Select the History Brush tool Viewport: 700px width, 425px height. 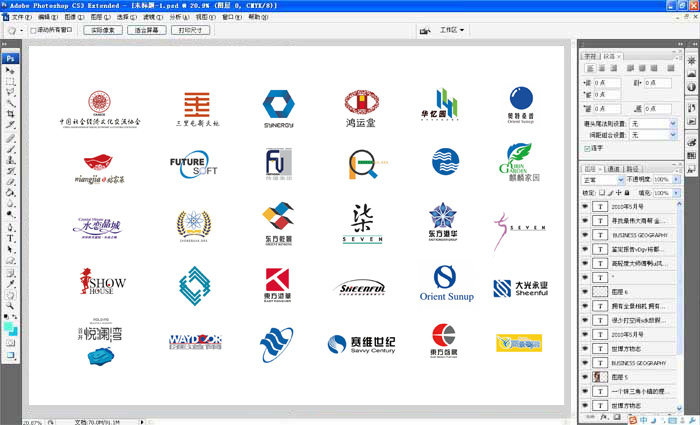(10, 171)
